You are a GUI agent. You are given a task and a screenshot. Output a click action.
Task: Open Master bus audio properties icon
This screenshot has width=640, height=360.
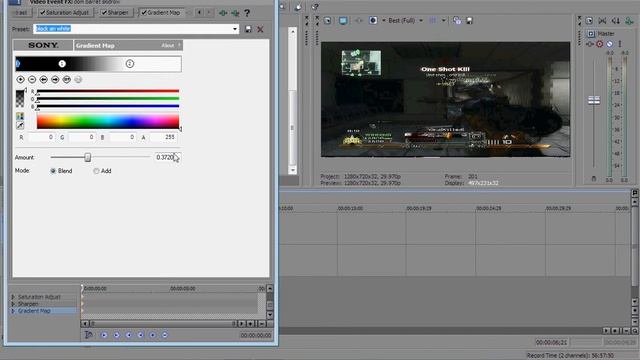[x=589, y=20]
